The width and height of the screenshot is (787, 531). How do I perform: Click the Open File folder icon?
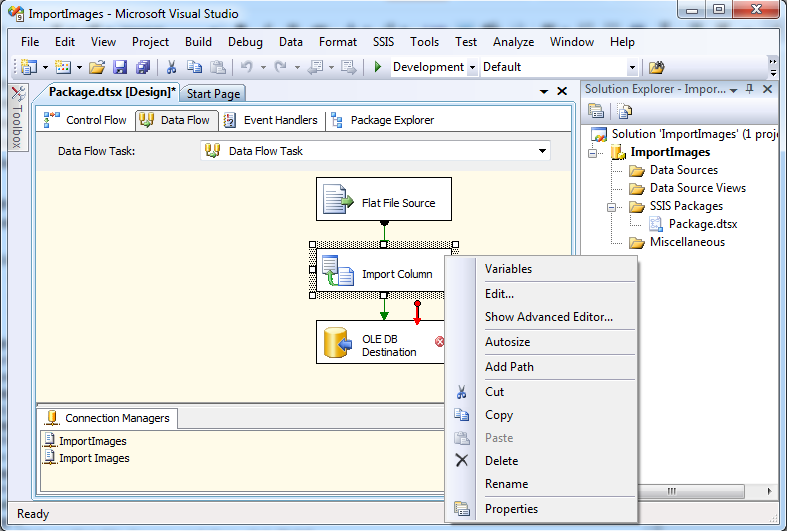coord(97,67)
